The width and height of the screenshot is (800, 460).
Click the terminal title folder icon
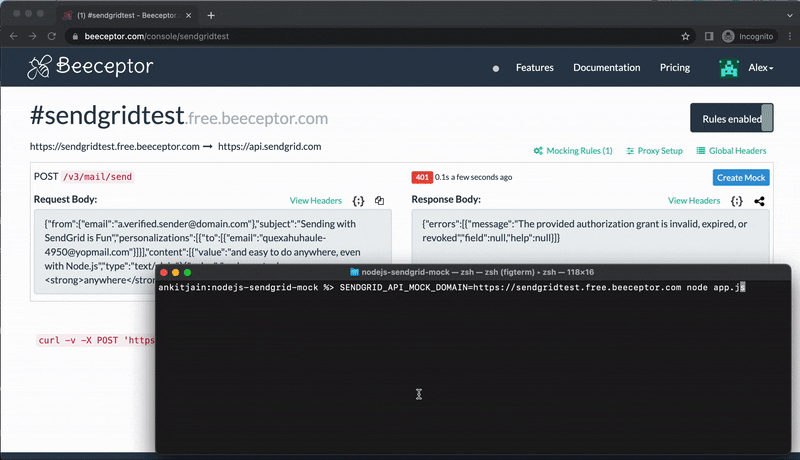click(355, 272)
